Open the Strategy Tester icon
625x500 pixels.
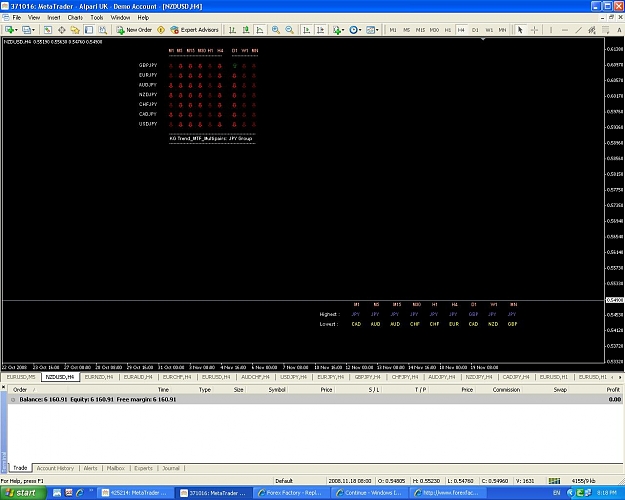click(102, 30)
